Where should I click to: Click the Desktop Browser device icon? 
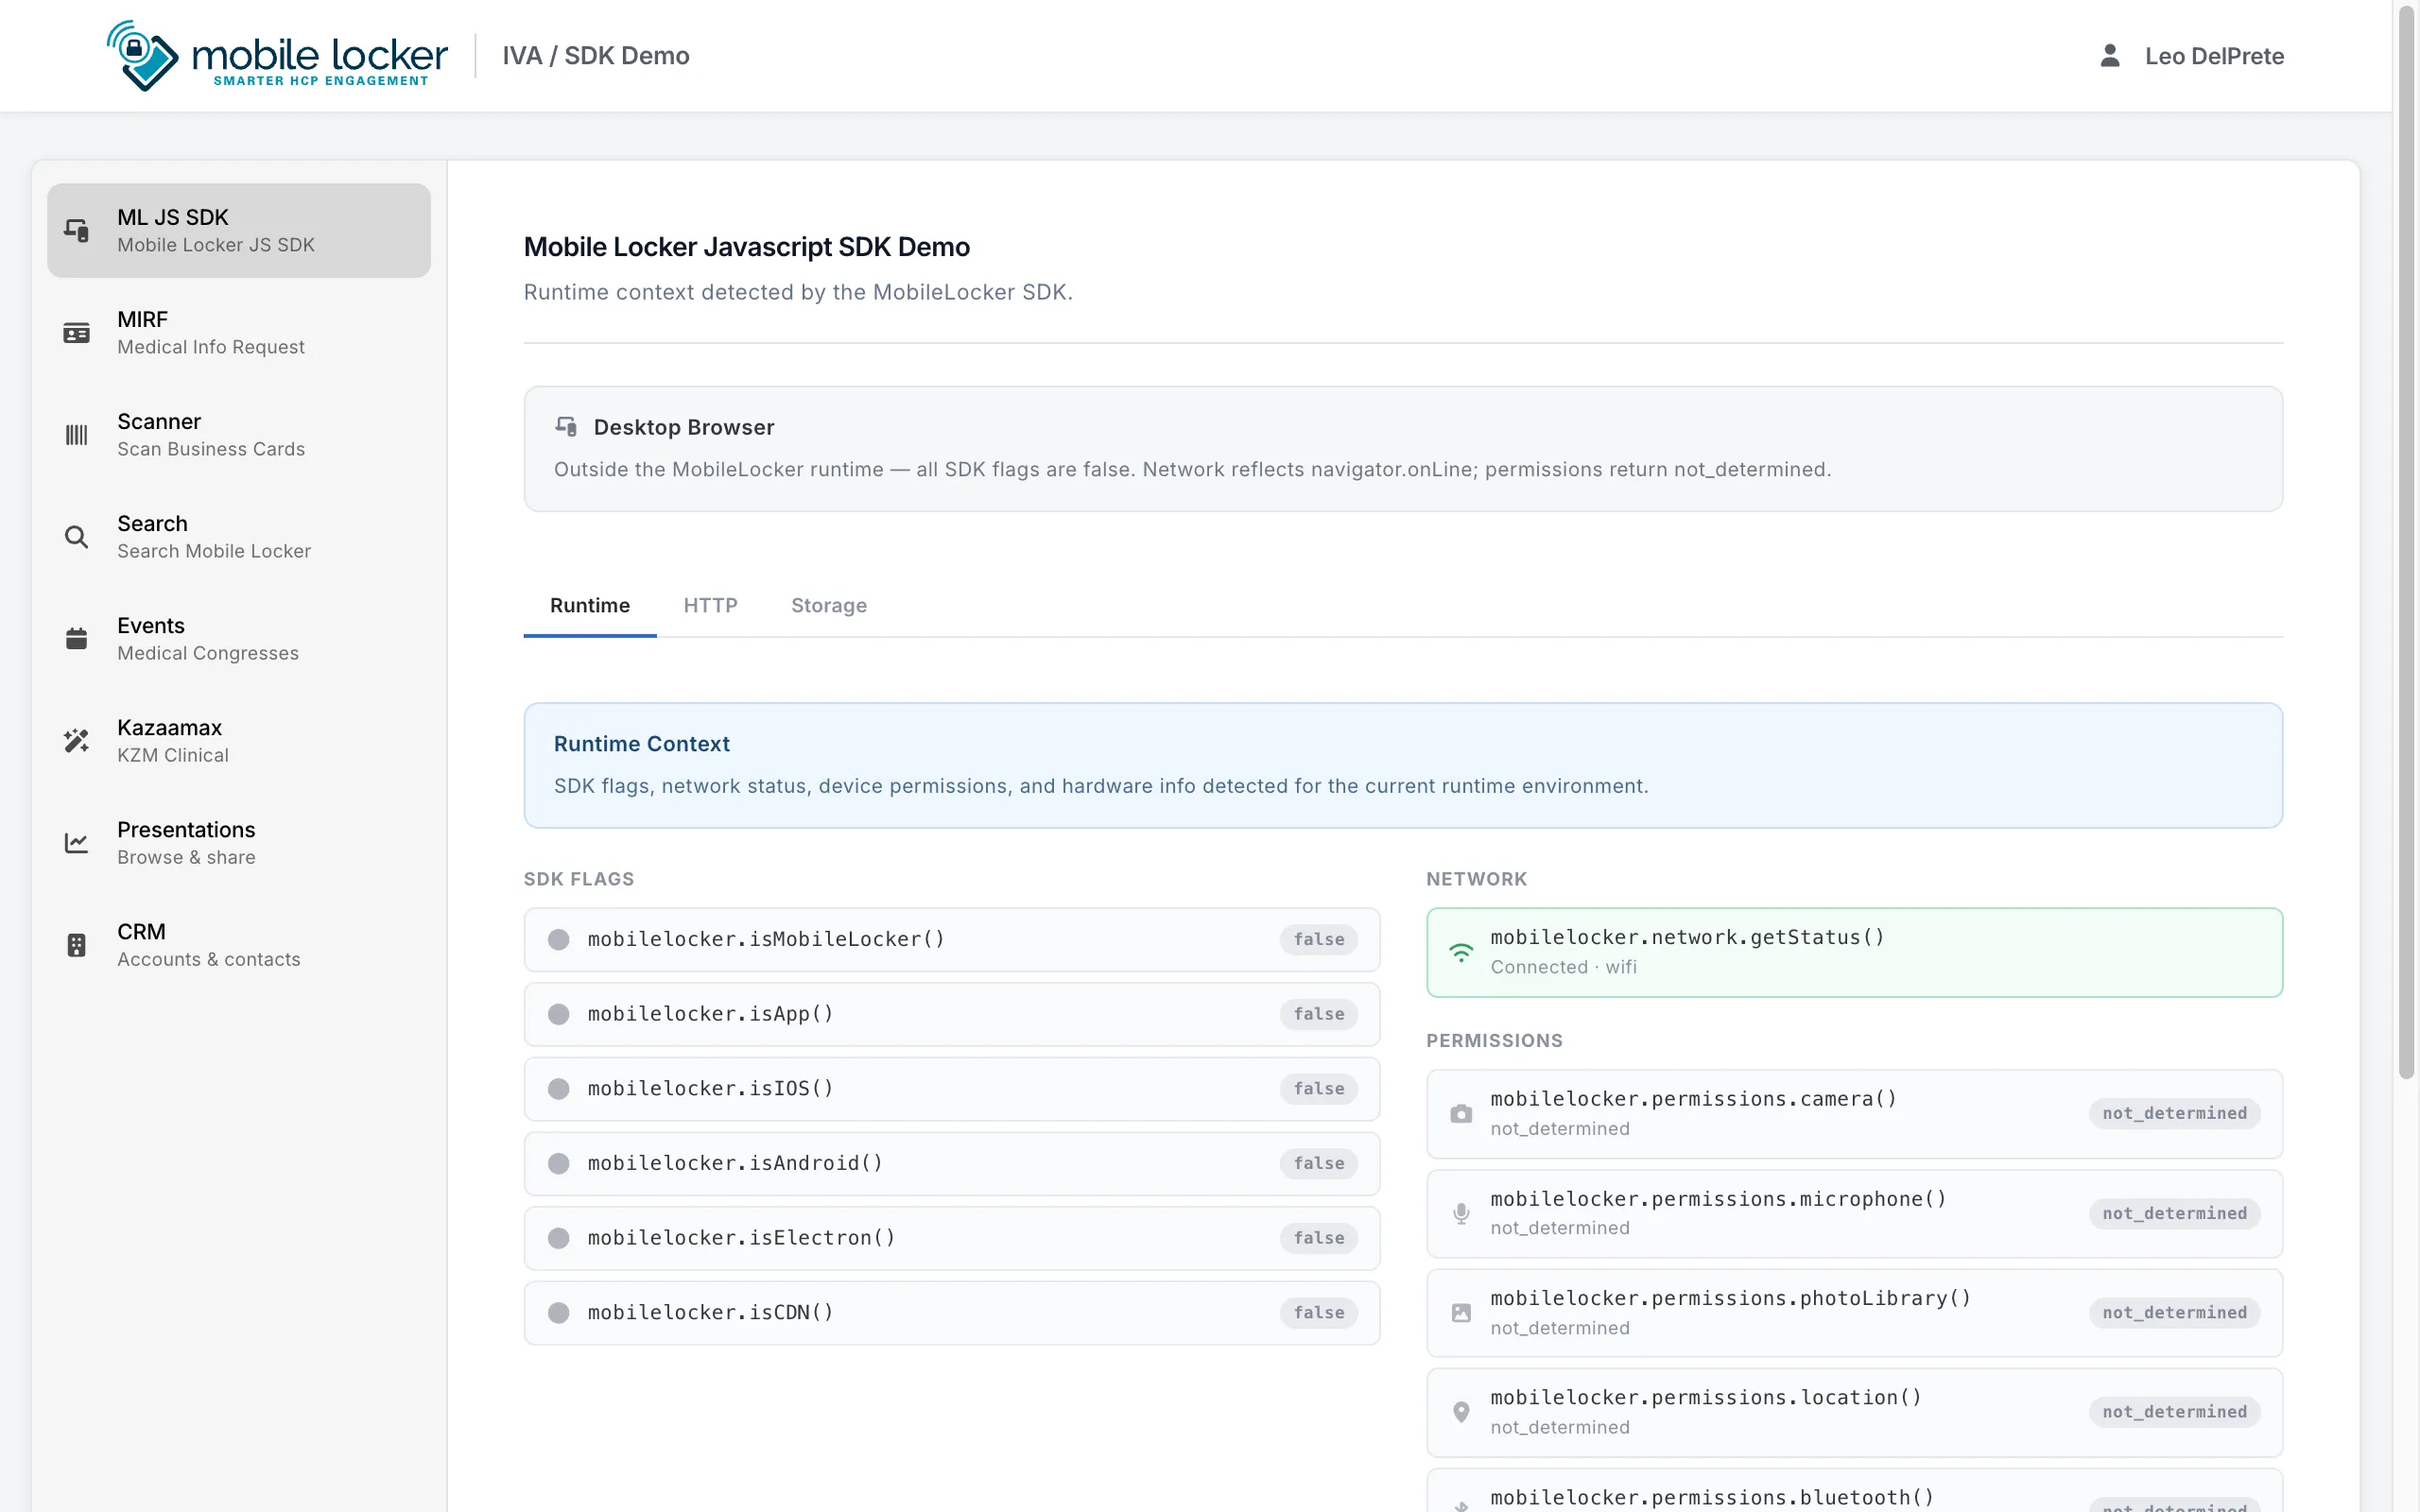[x=566, y=427]
